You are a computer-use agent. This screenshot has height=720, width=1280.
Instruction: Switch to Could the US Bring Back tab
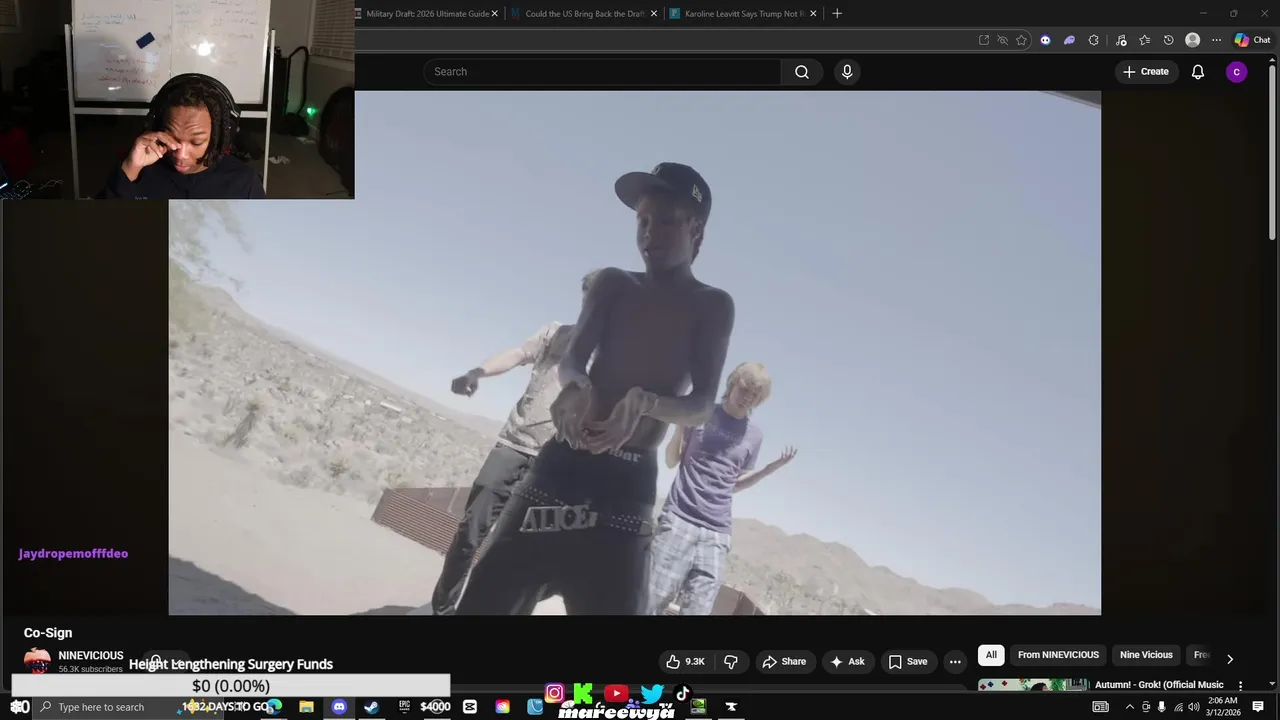click(585, 14)
